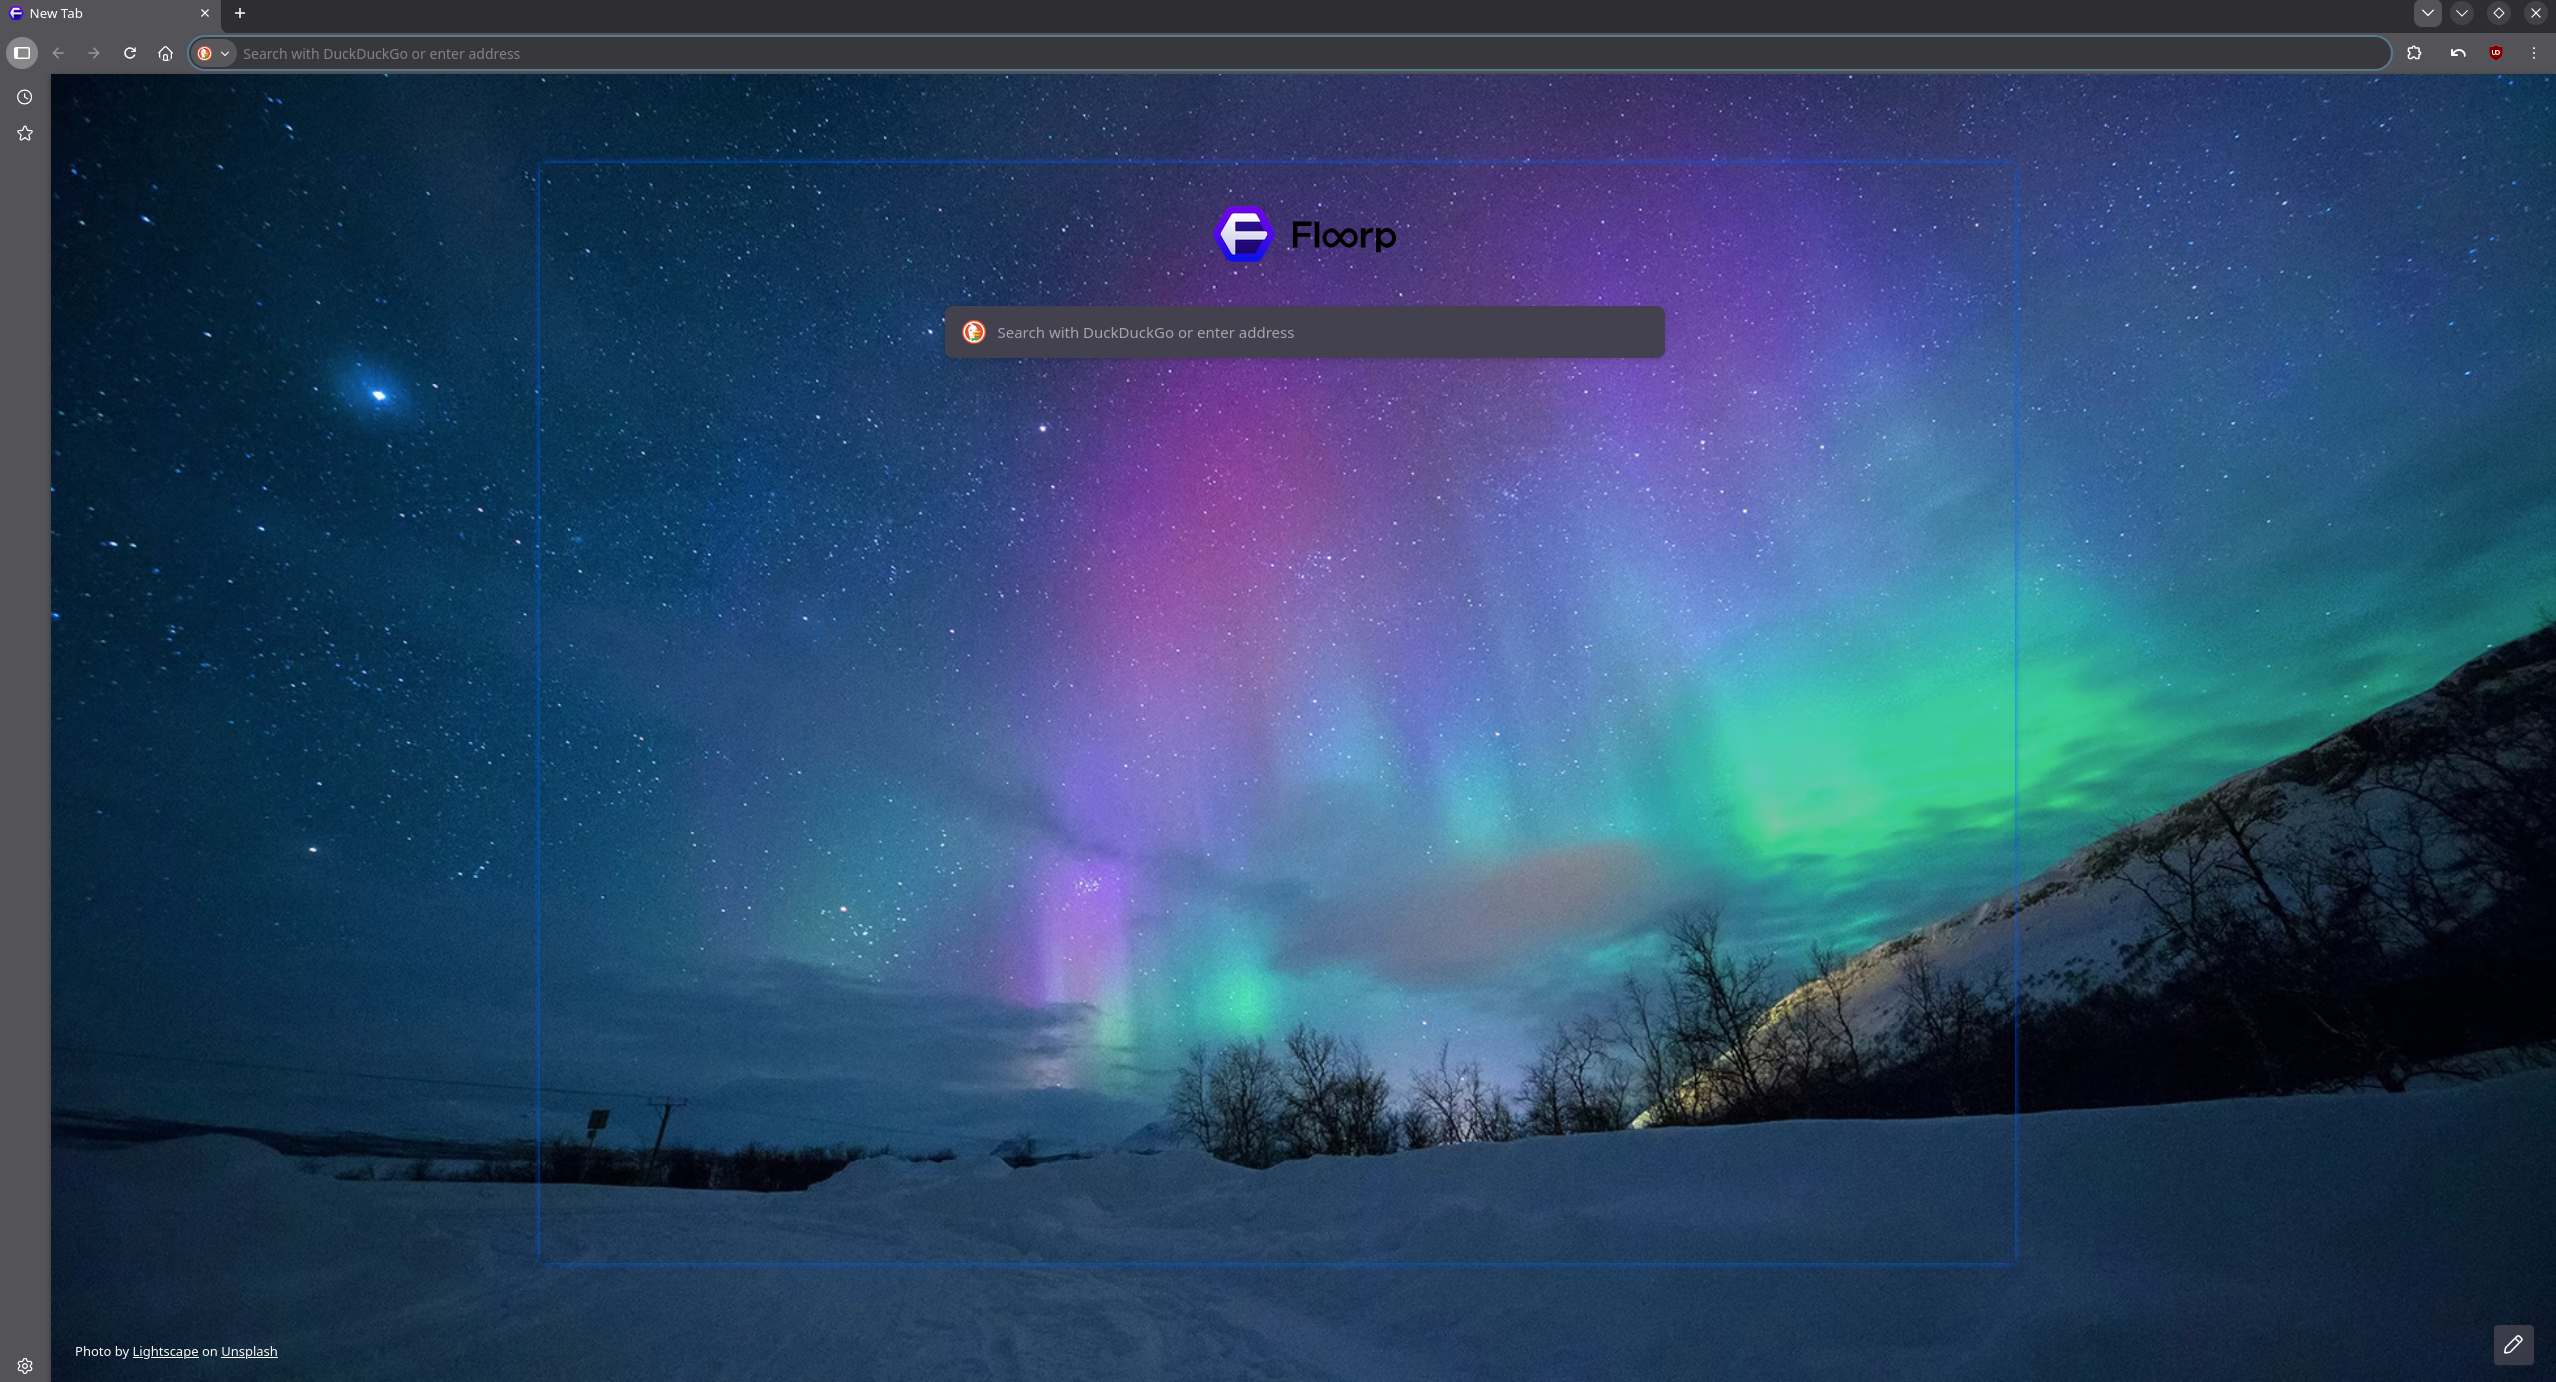
Task: Edit new tab page with pencil
Action: pos(2512,1345)
